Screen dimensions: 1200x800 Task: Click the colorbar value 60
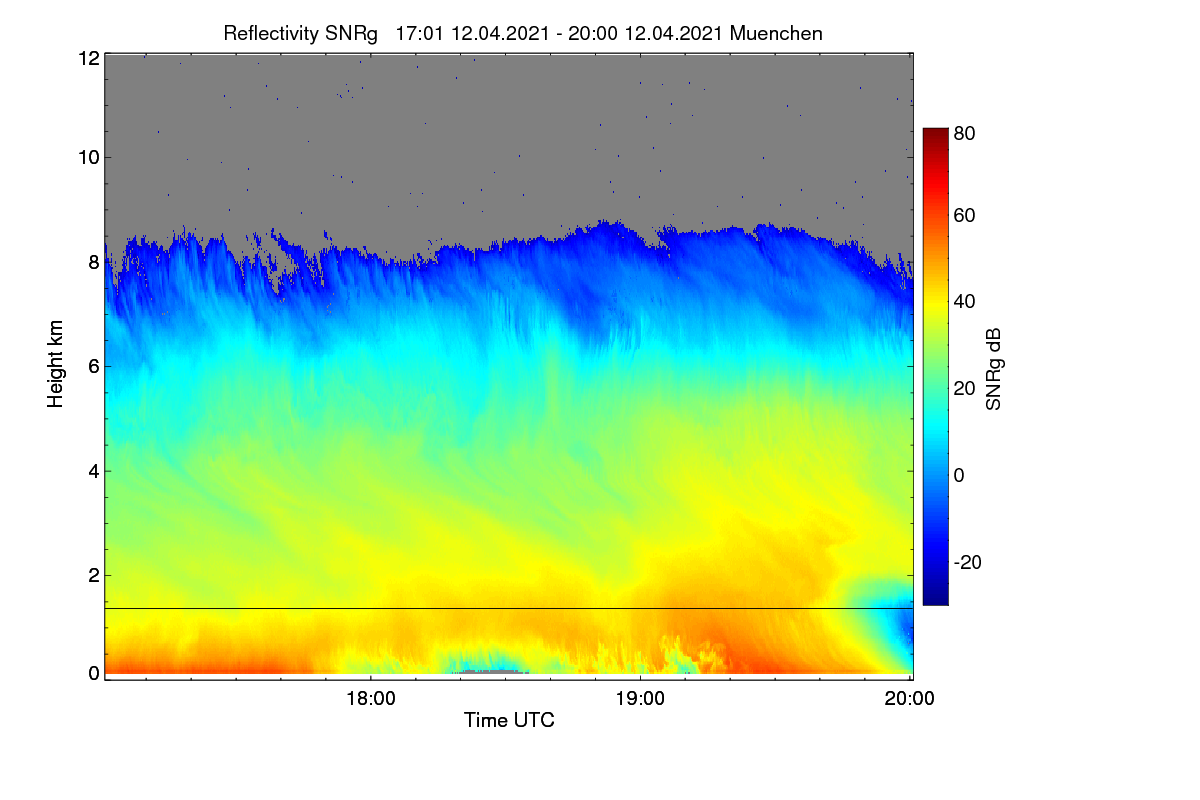pyautogui.click(x=964, y=216)
